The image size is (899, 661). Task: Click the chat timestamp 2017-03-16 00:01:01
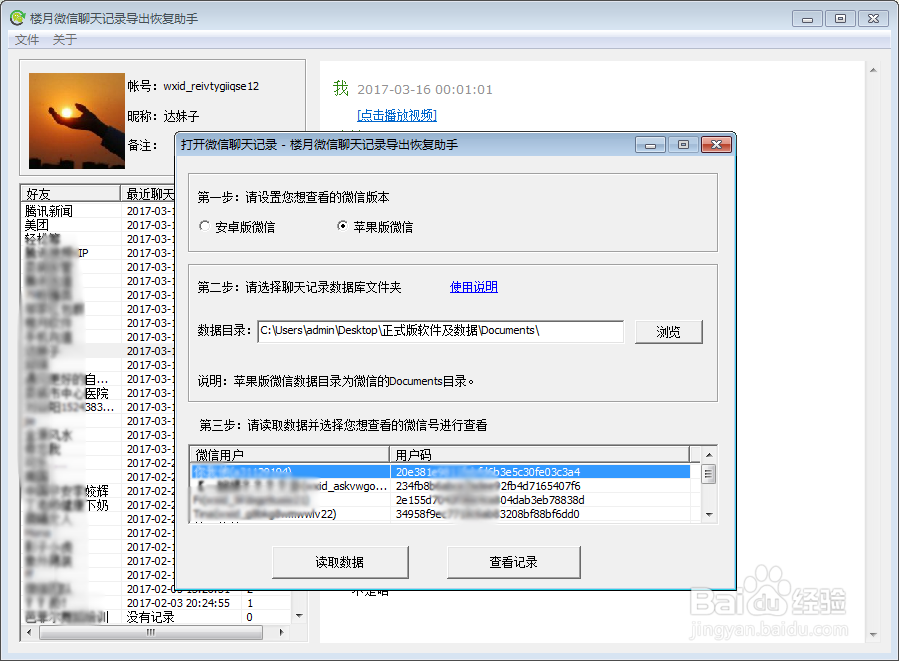pos(425,89)
